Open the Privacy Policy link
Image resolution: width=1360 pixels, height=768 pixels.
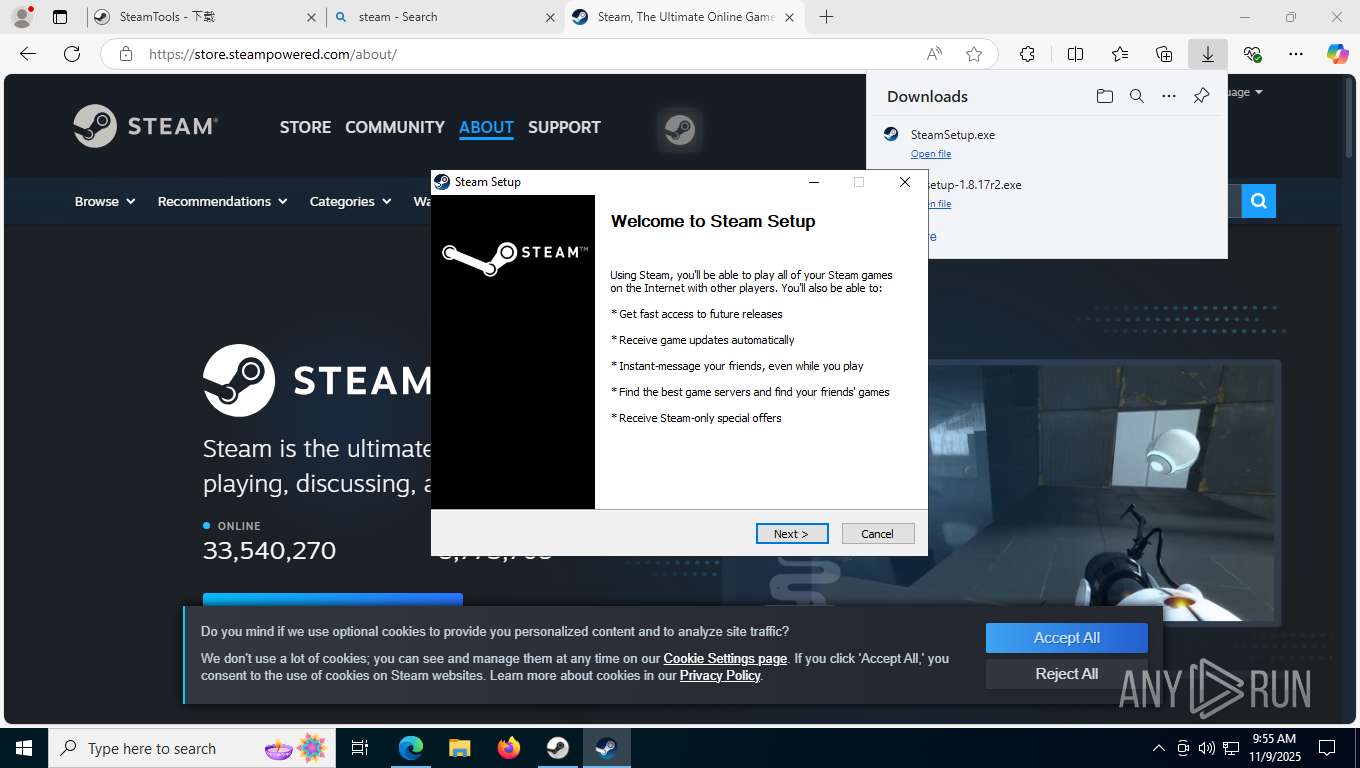click(x=720, y=675)
